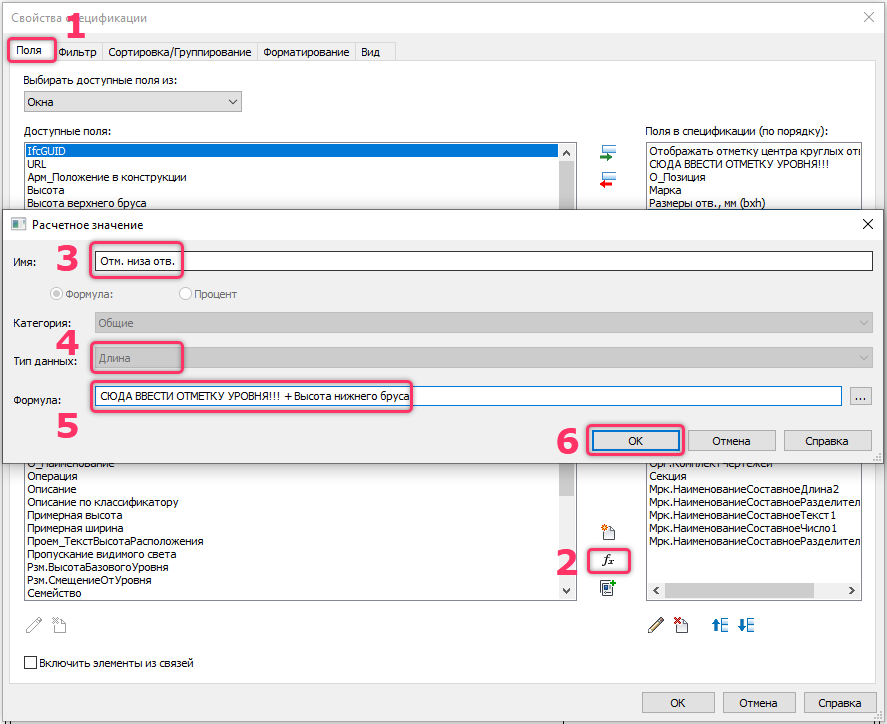Click scroll-up arrow of available fields list

(567, 153)
